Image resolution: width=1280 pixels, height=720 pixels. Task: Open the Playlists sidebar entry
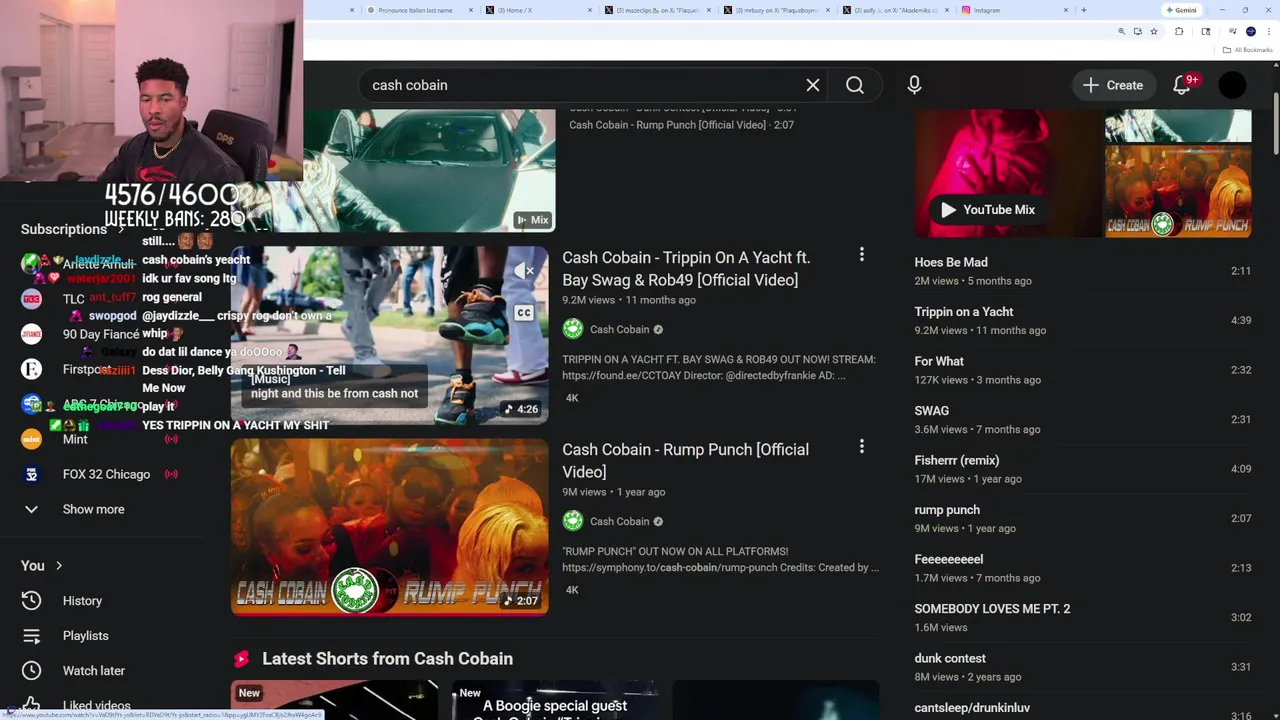click(x=100, y=636)
